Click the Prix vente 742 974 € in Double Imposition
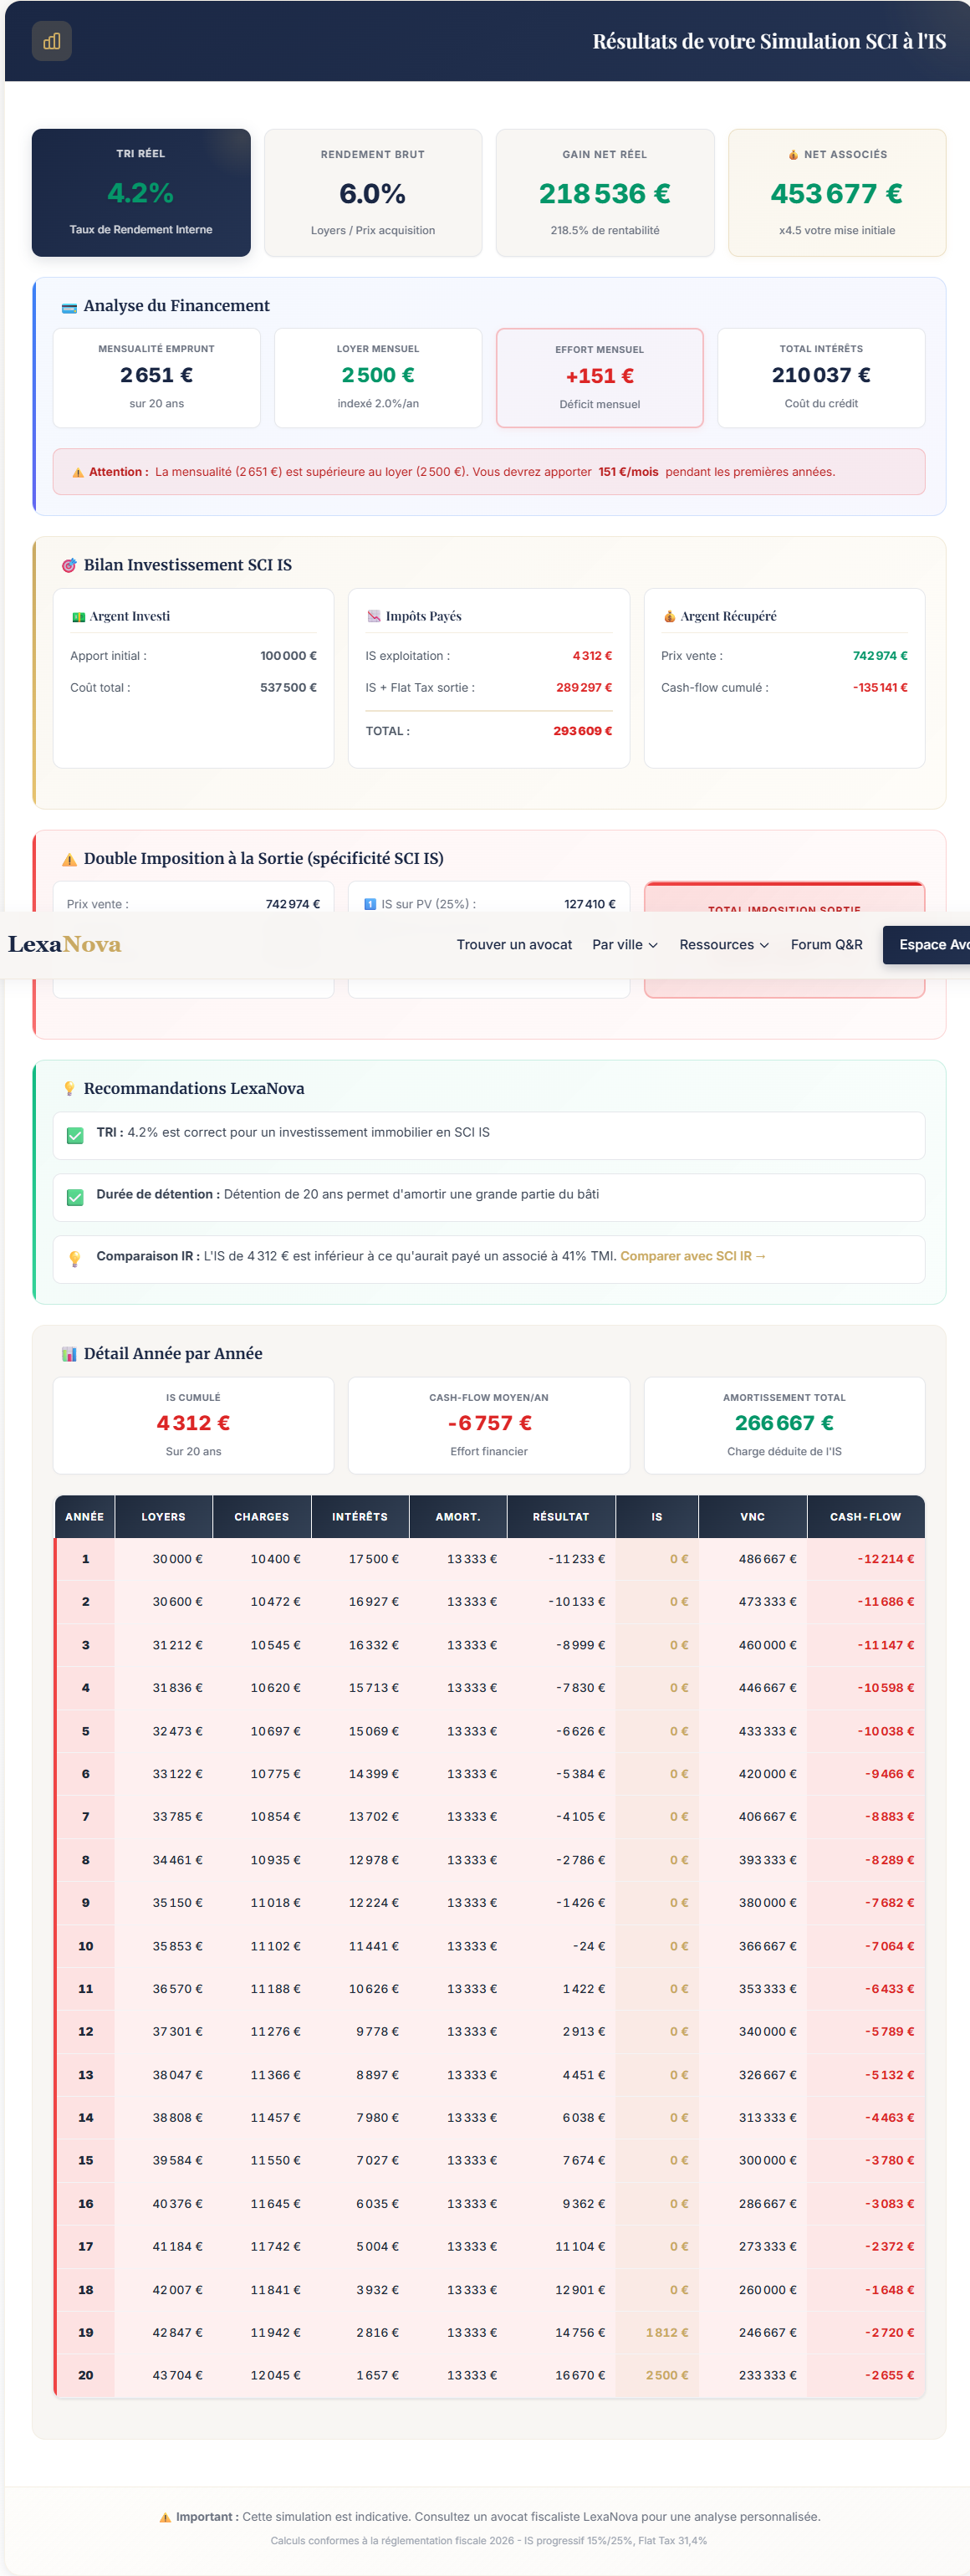The width and height of the screenshot is (970, 2576). tap(293, 904)
